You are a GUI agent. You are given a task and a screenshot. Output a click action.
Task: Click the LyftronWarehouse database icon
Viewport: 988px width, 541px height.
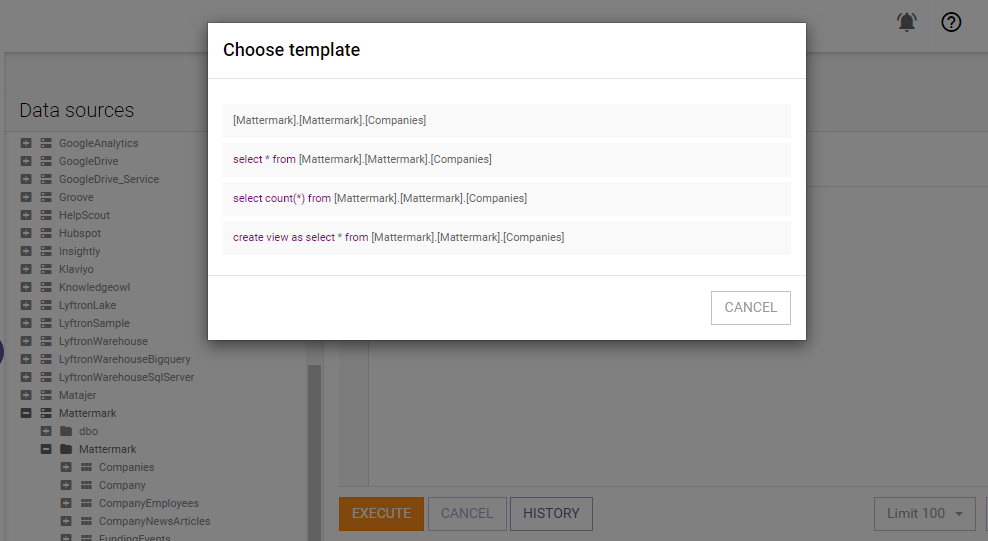[46, 341]
